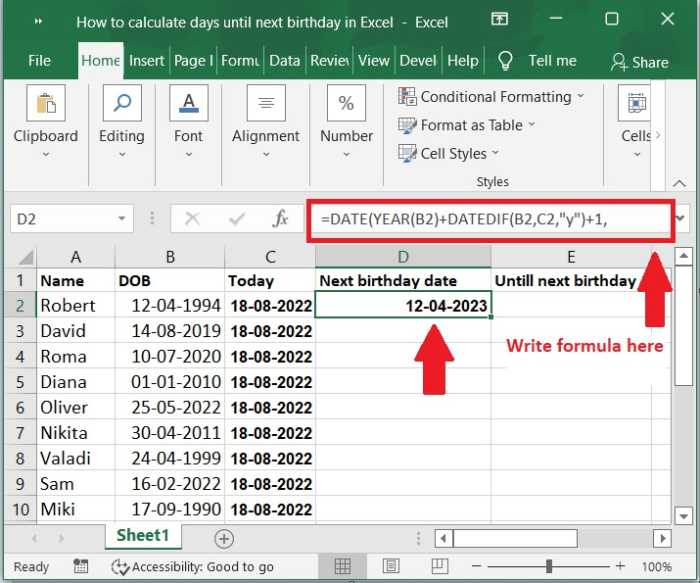Check Accessibility: Good to go status

[194, 567]
